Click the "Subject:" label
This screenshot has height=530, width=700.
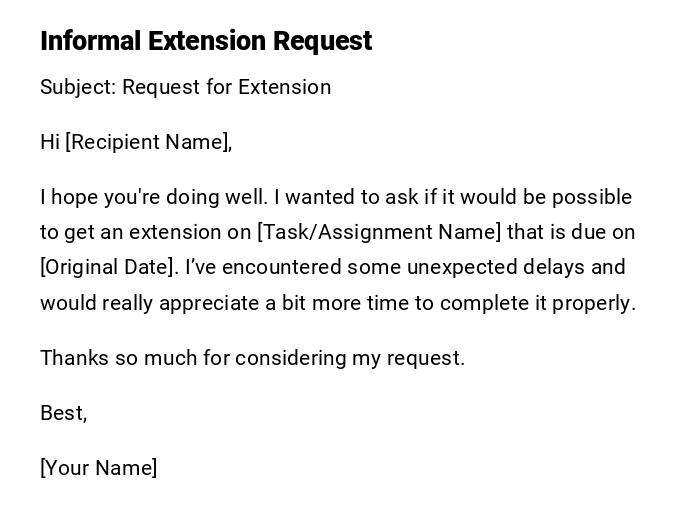[x=78, y=87]
